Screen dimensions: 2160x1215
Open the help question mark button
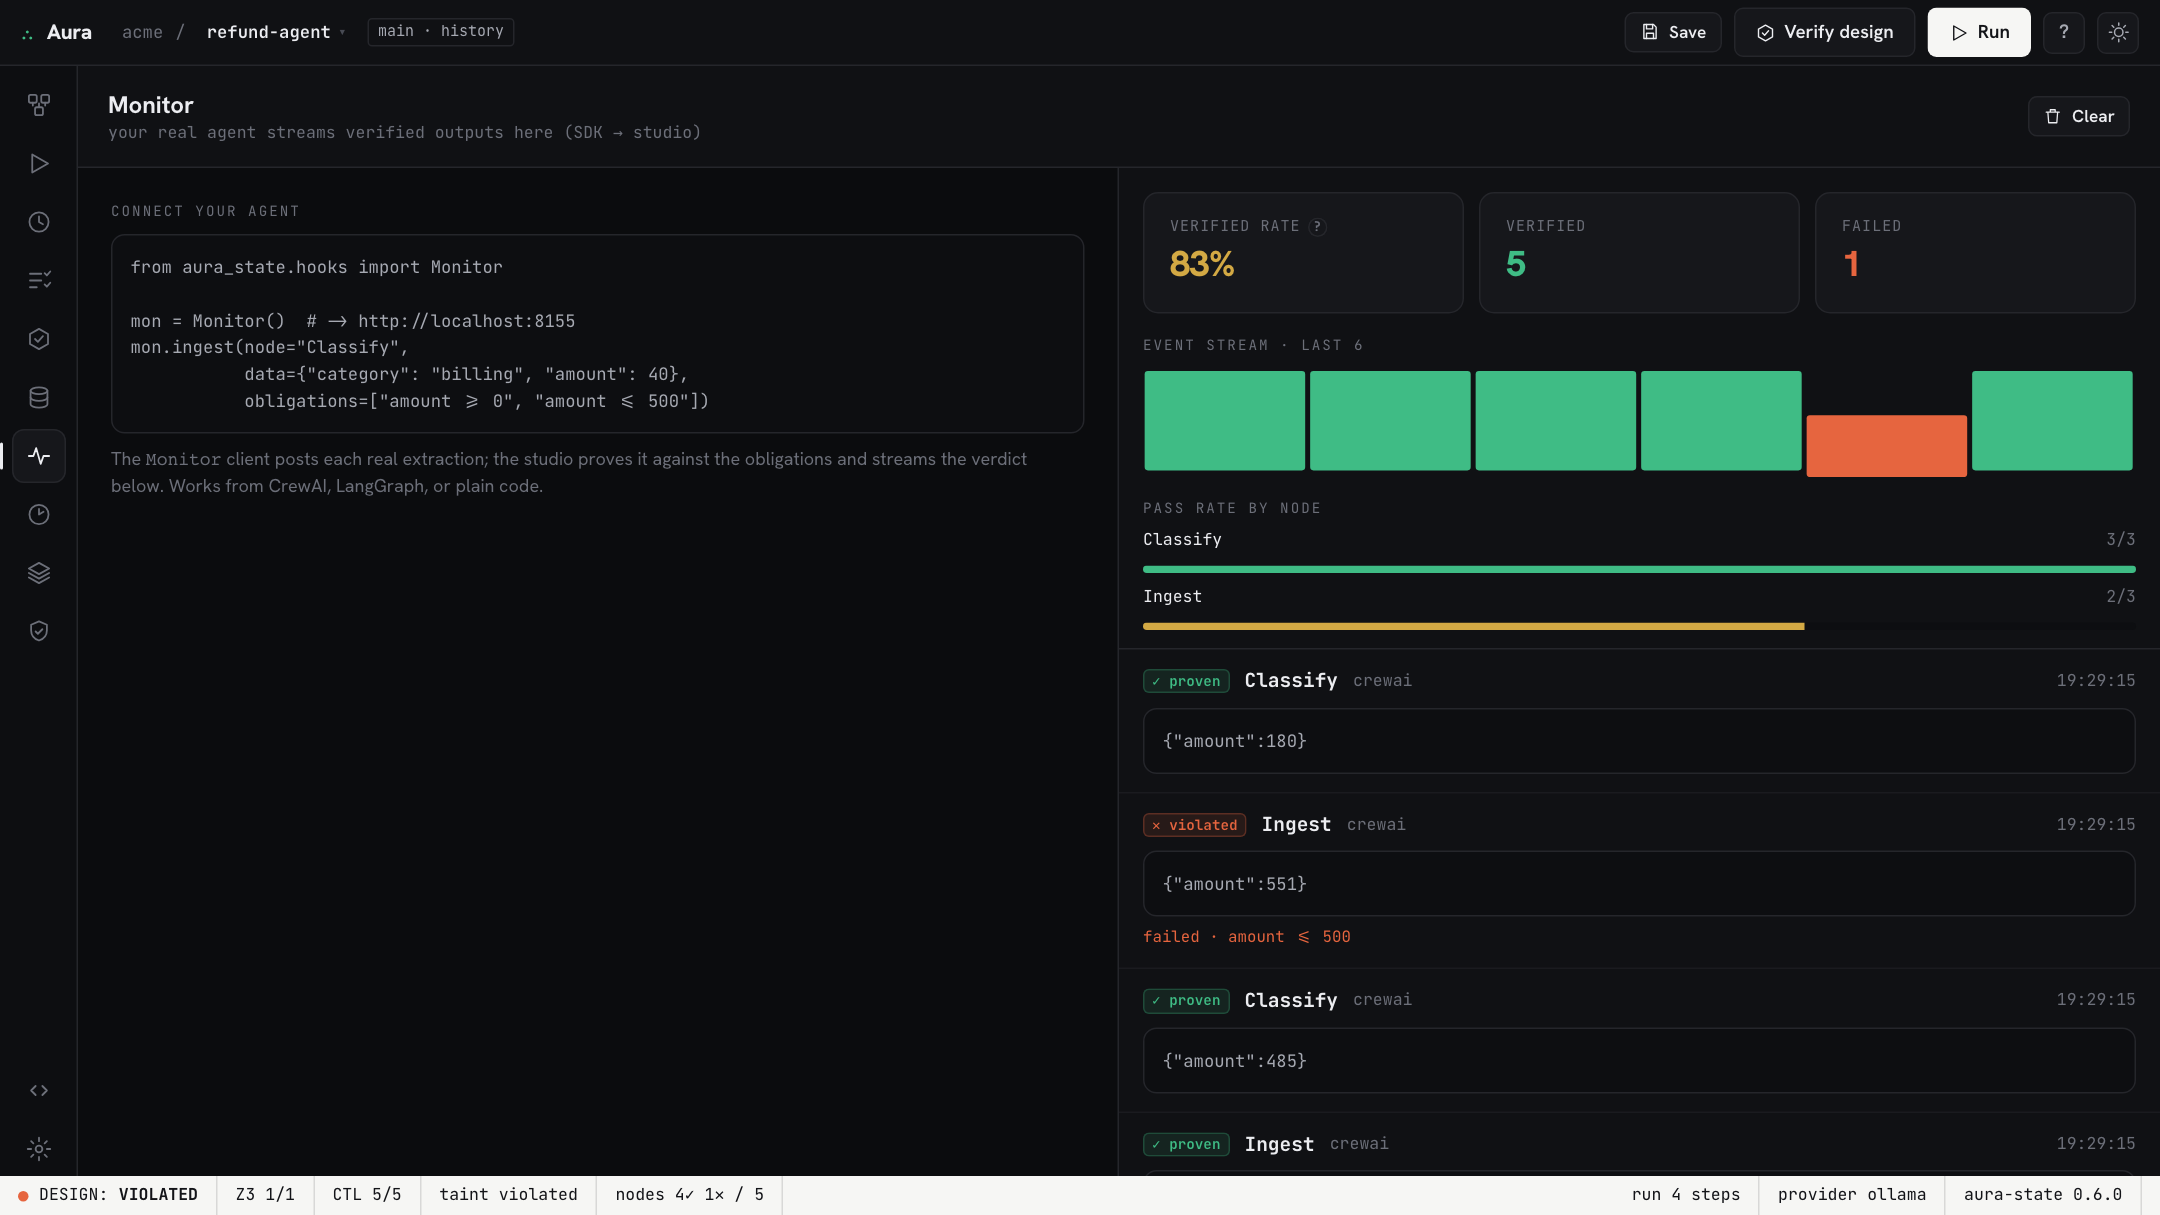2064,32
